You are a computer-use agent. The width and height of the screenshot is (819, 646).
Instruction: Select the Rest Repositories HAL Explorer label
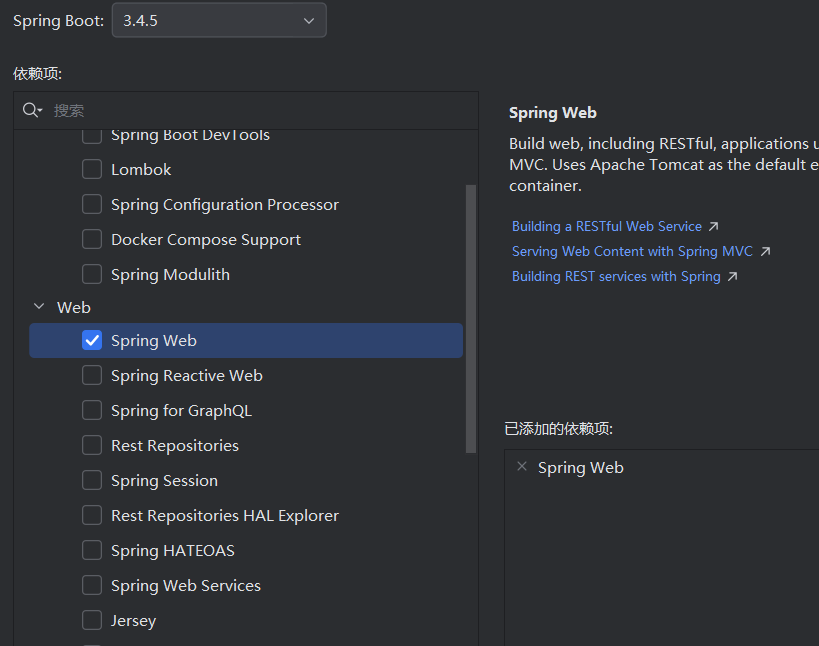click(225, 516)
